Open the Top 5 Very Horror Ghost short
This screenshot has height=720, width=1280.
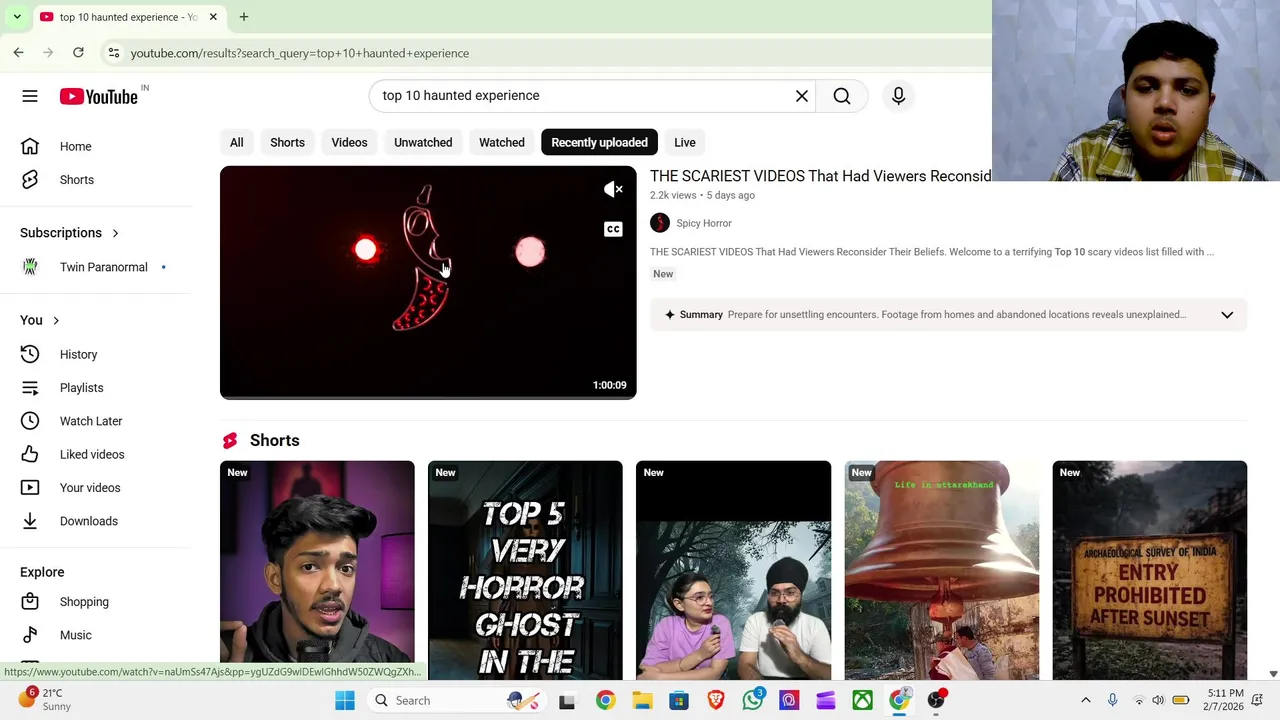pos(525,570)
